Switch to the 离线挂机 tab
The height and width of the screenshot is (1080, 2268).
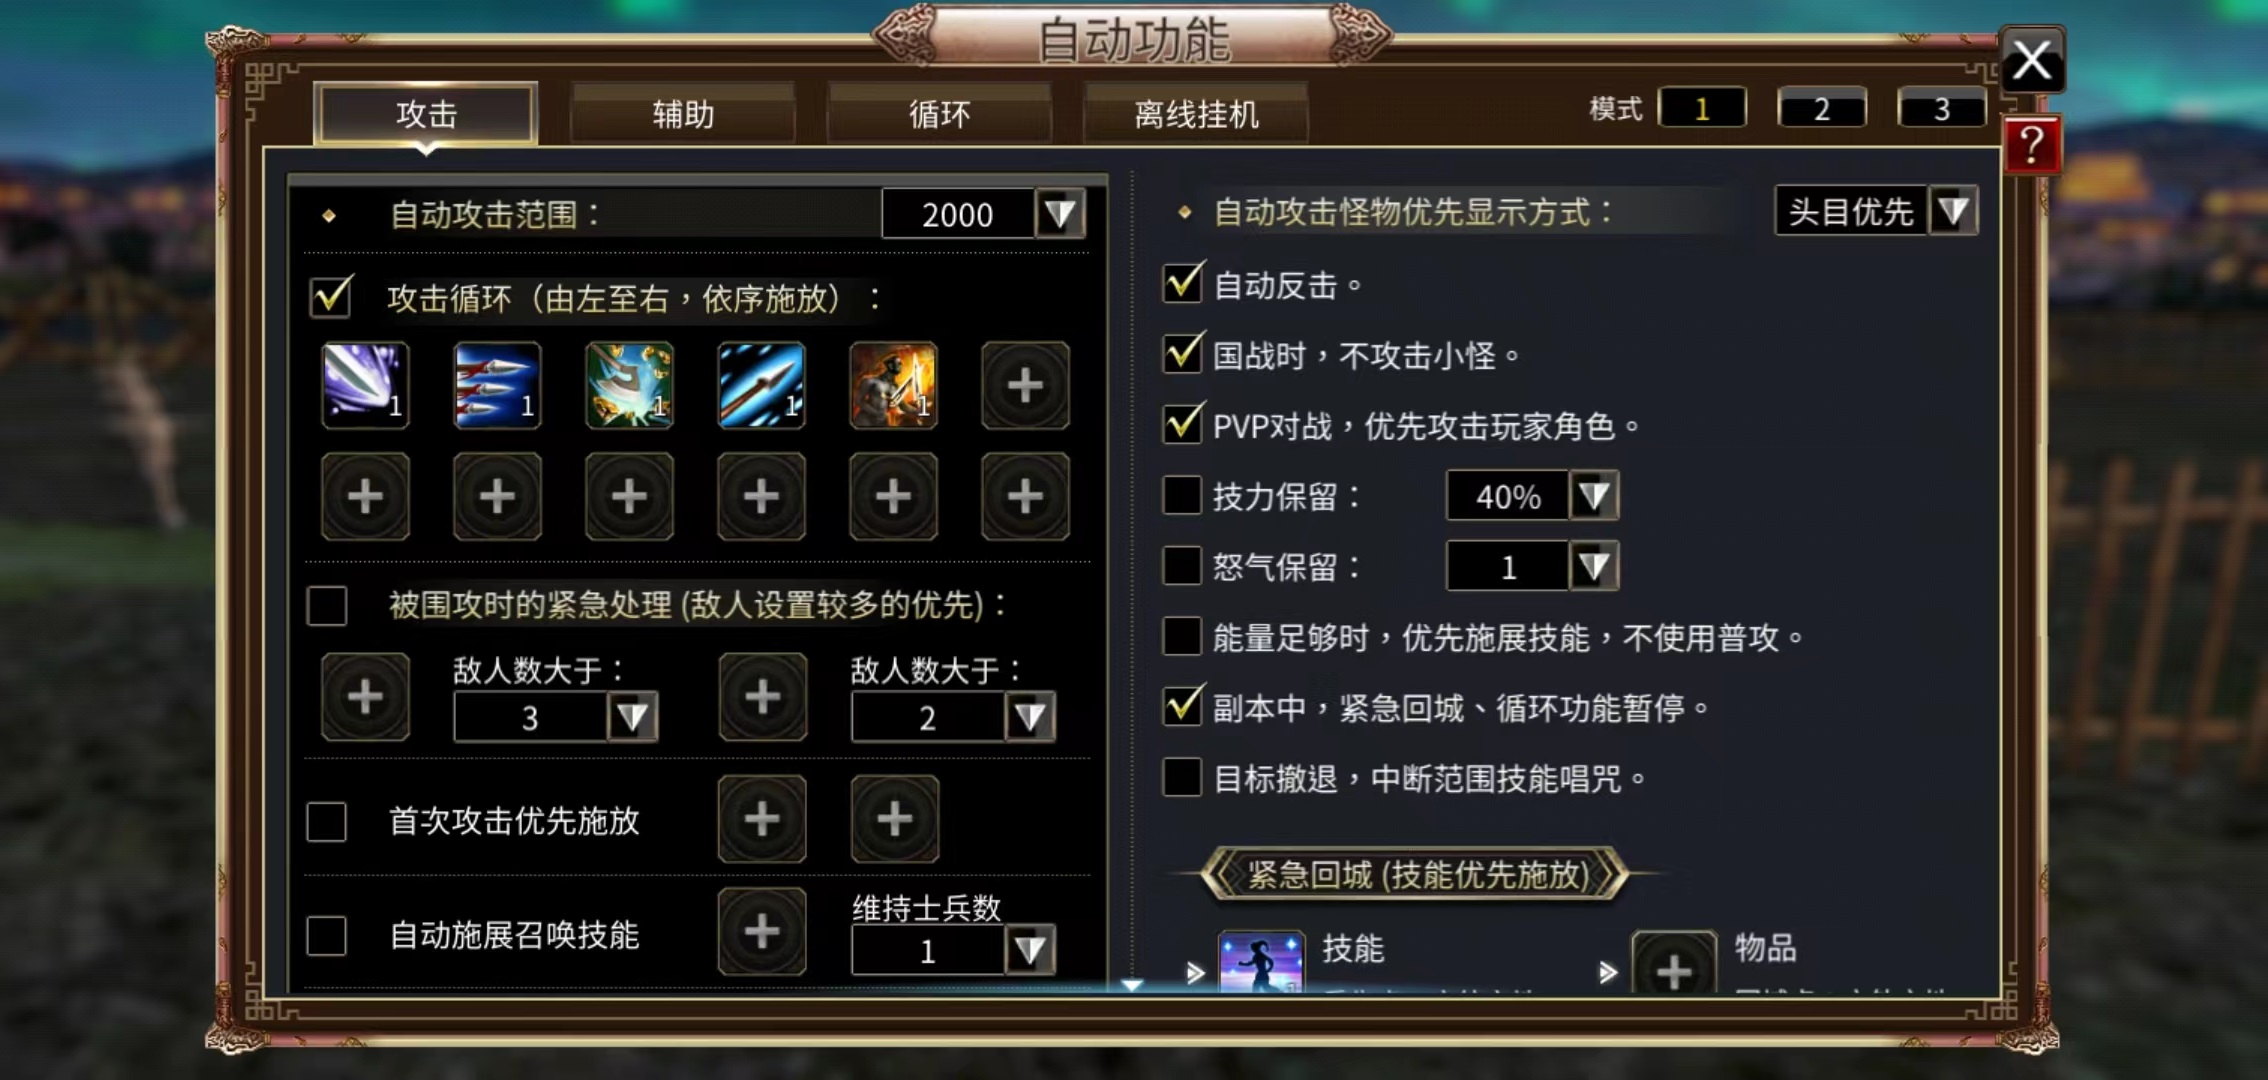1196,114
